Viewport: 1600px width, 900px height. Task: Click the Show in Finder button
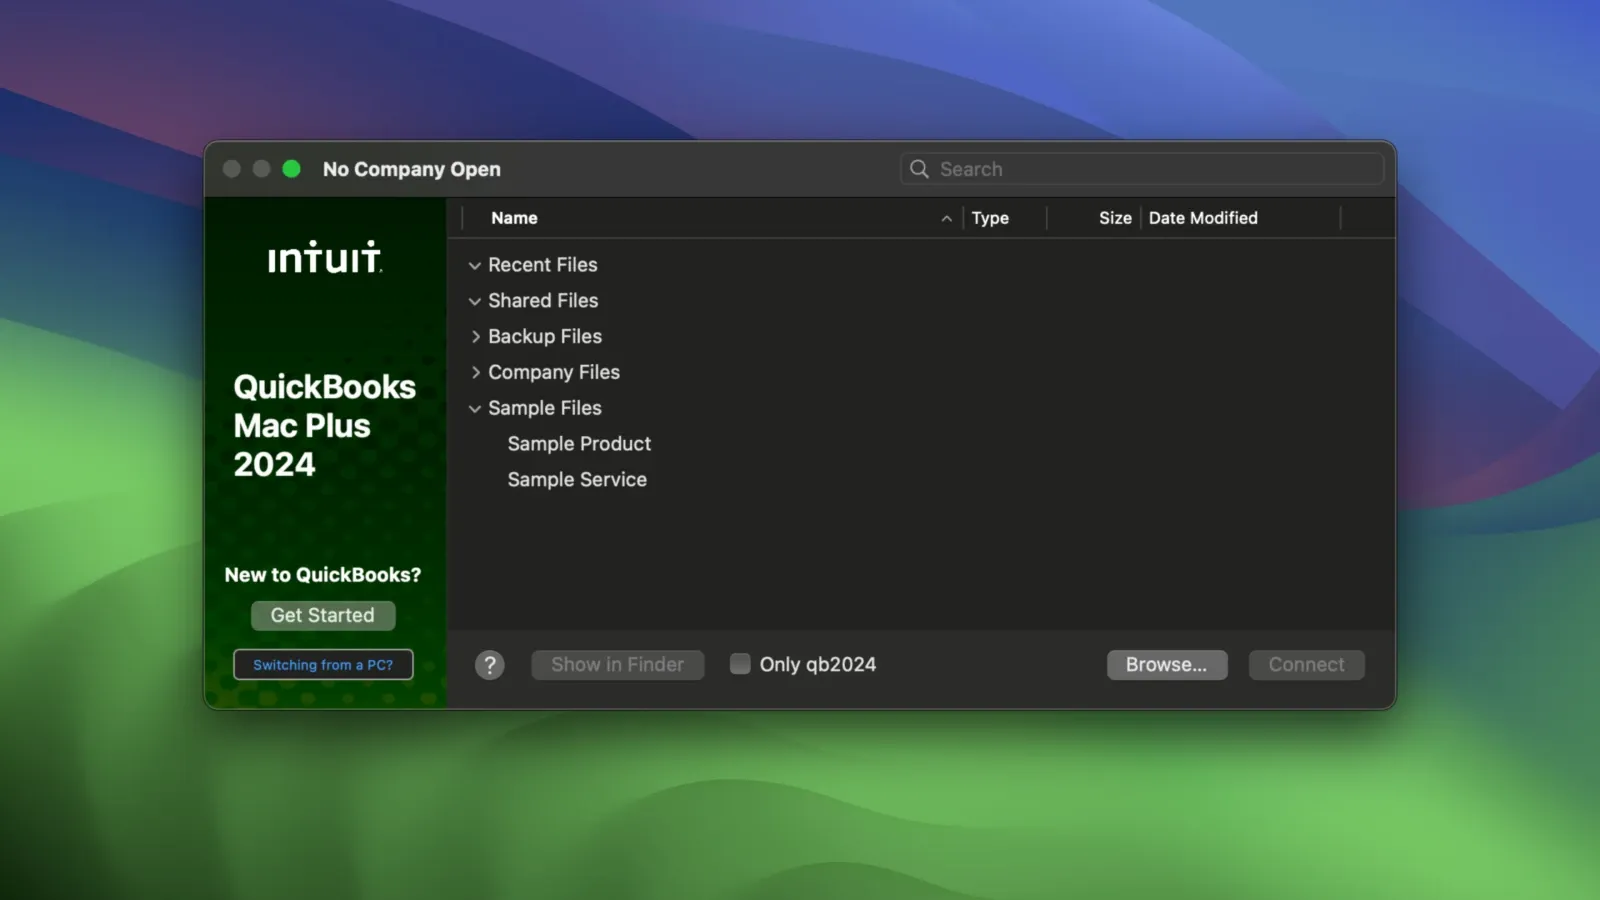(x=617, y=664)
